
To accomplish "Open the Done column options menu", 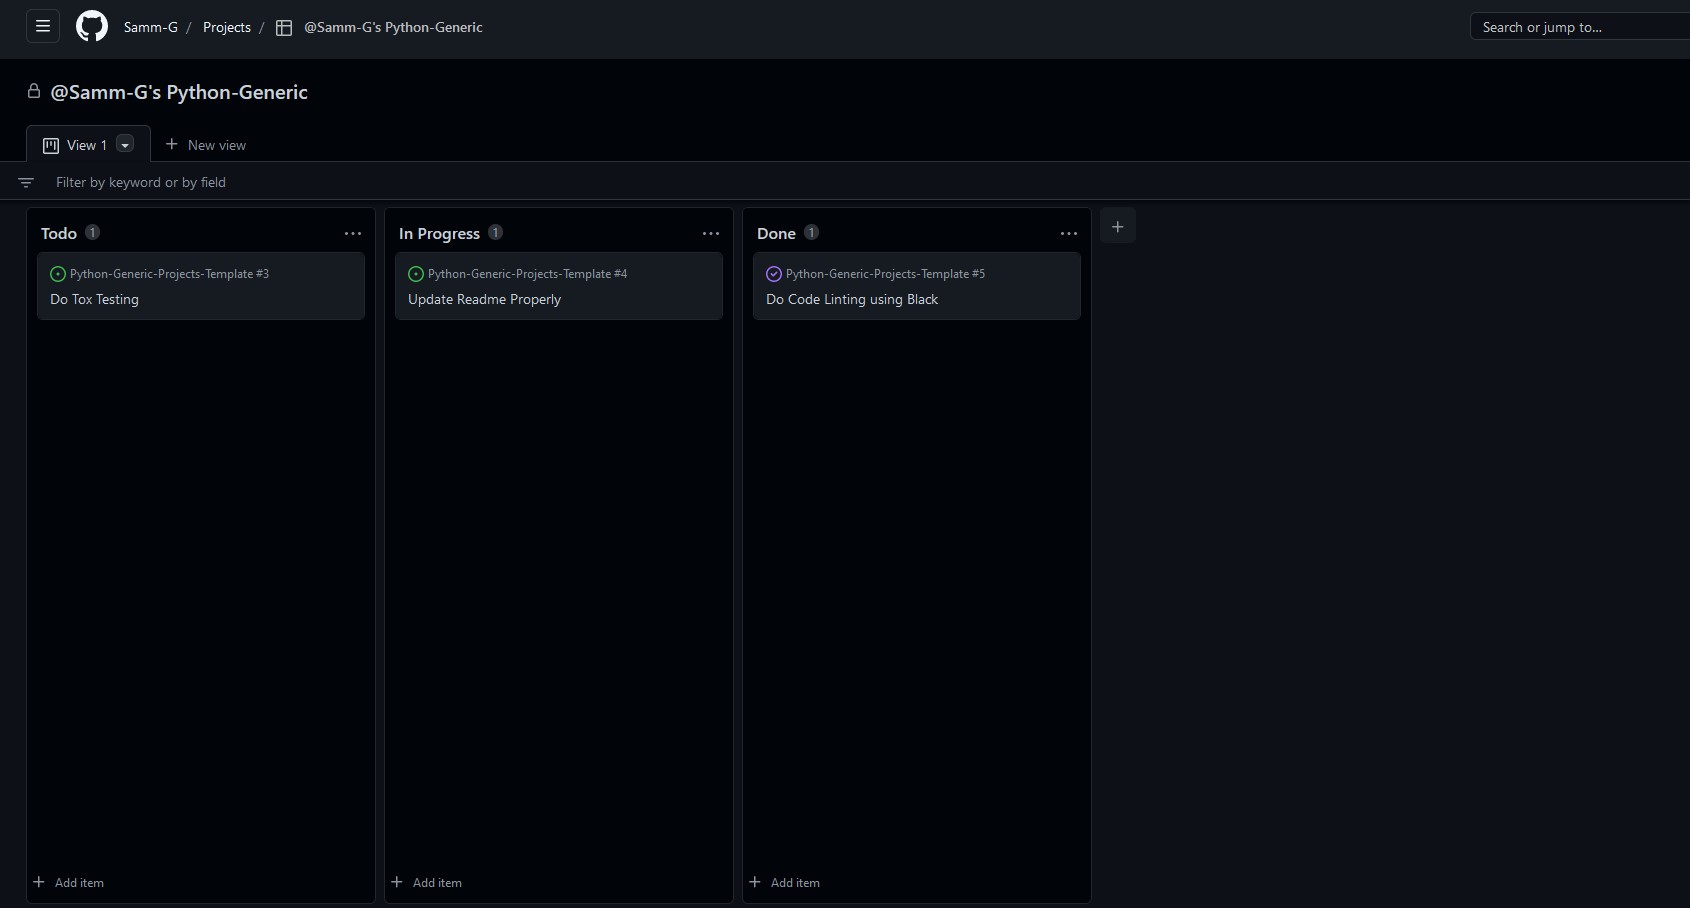I will [1068, 233].
